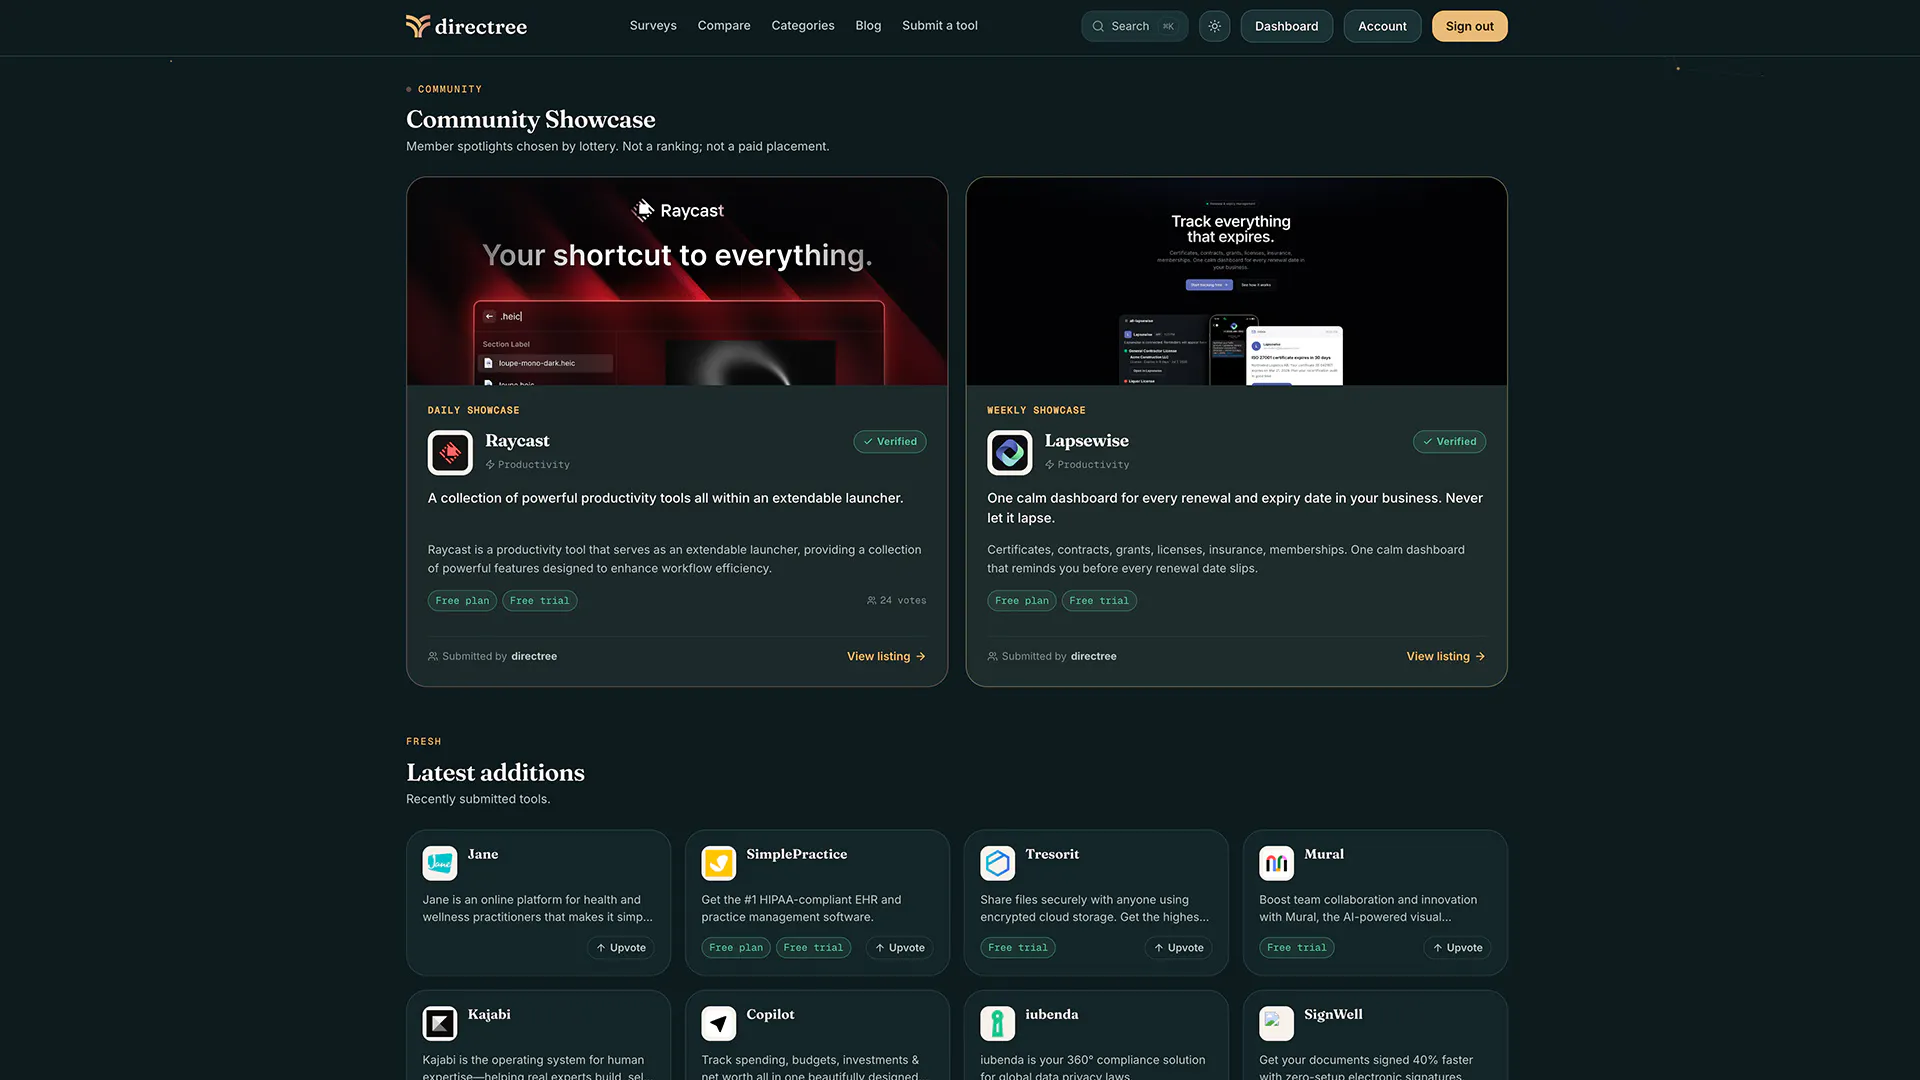Click the Free trial tag on SimplePractice
Viewport: 1920px width, 1080px height.
tap(813, 947)
